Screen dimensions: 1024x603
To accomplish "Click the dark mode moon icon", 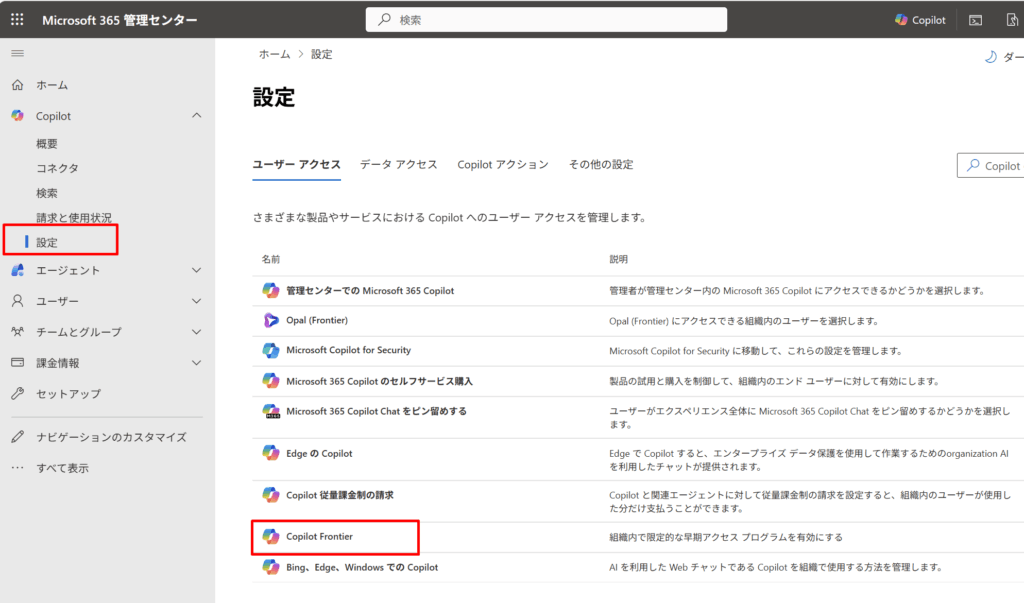I will (990, 57).
